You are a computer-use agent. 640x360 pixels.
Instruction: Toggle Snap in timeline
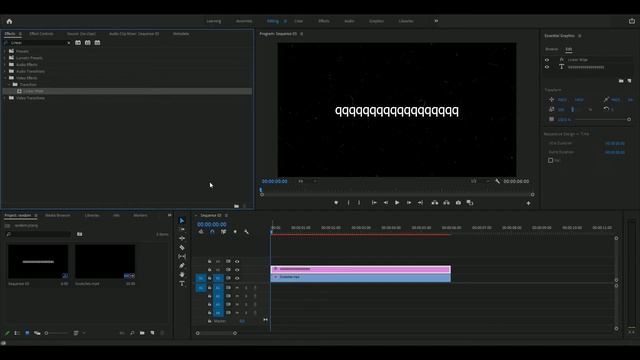(x=212, y=232)
